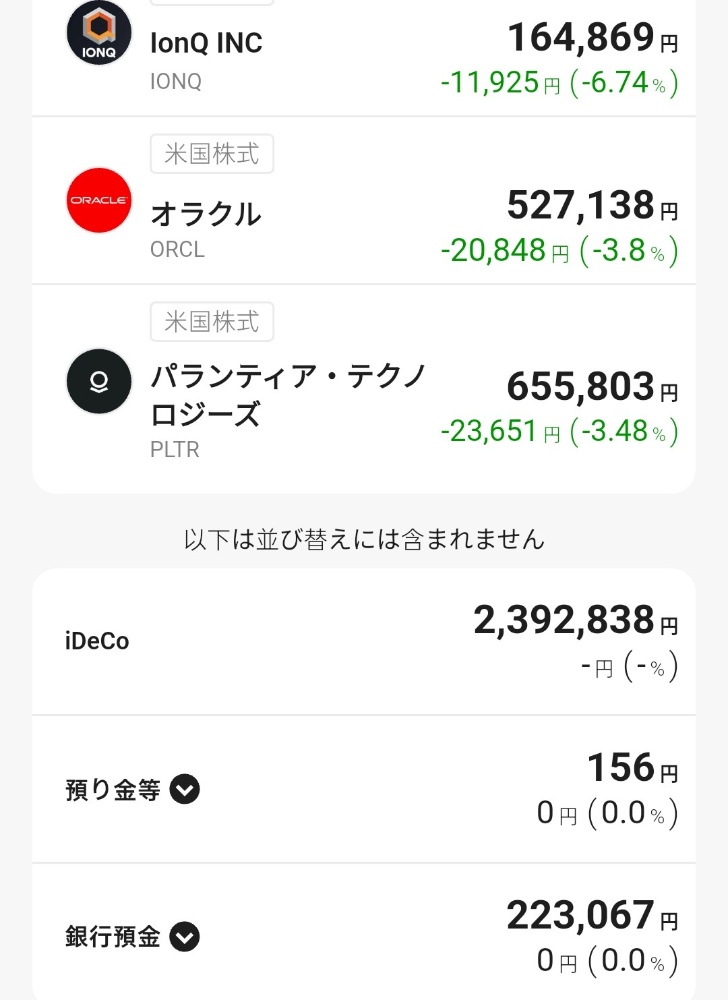Expand the 預り金等 chevron
The height and width of the screenshot is (1000, 728).
click(x=185, y=790)
